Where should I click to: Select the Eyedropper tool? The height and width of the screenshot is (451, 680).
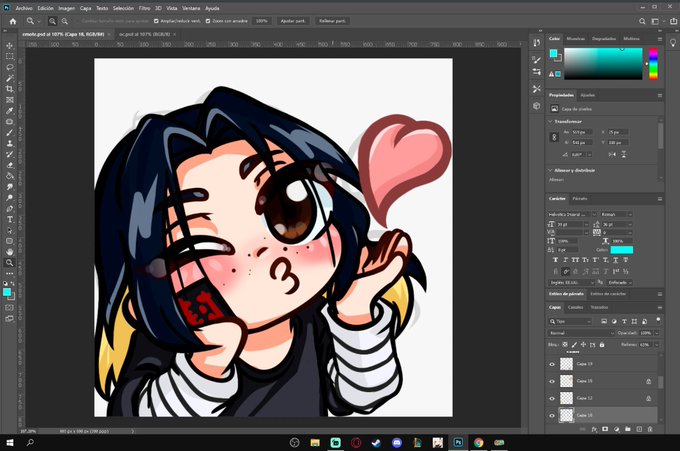pyautogui.click(x=9, y=111)
